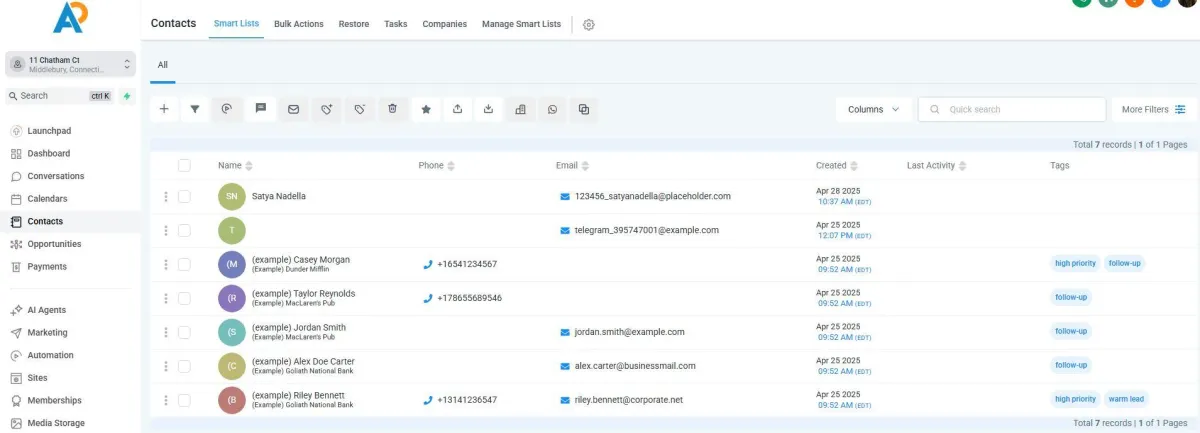
Task: Click the add to automation play icon
Action: (x=228, y=110)
